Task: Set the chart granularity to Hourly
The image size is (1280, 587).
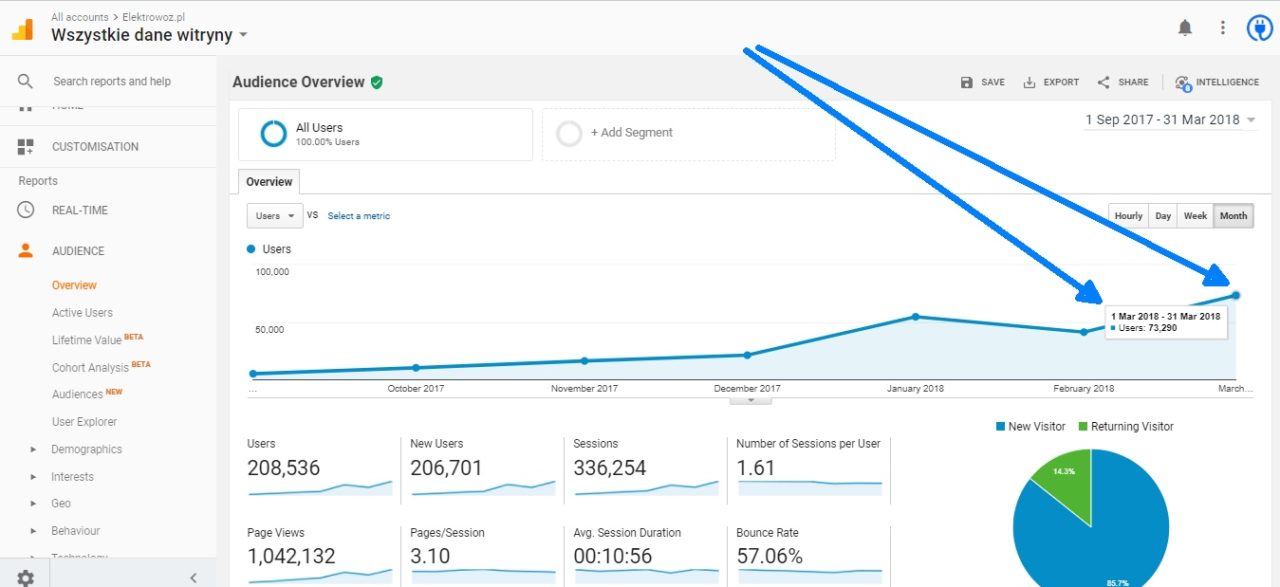Action: coord(1129,216)
